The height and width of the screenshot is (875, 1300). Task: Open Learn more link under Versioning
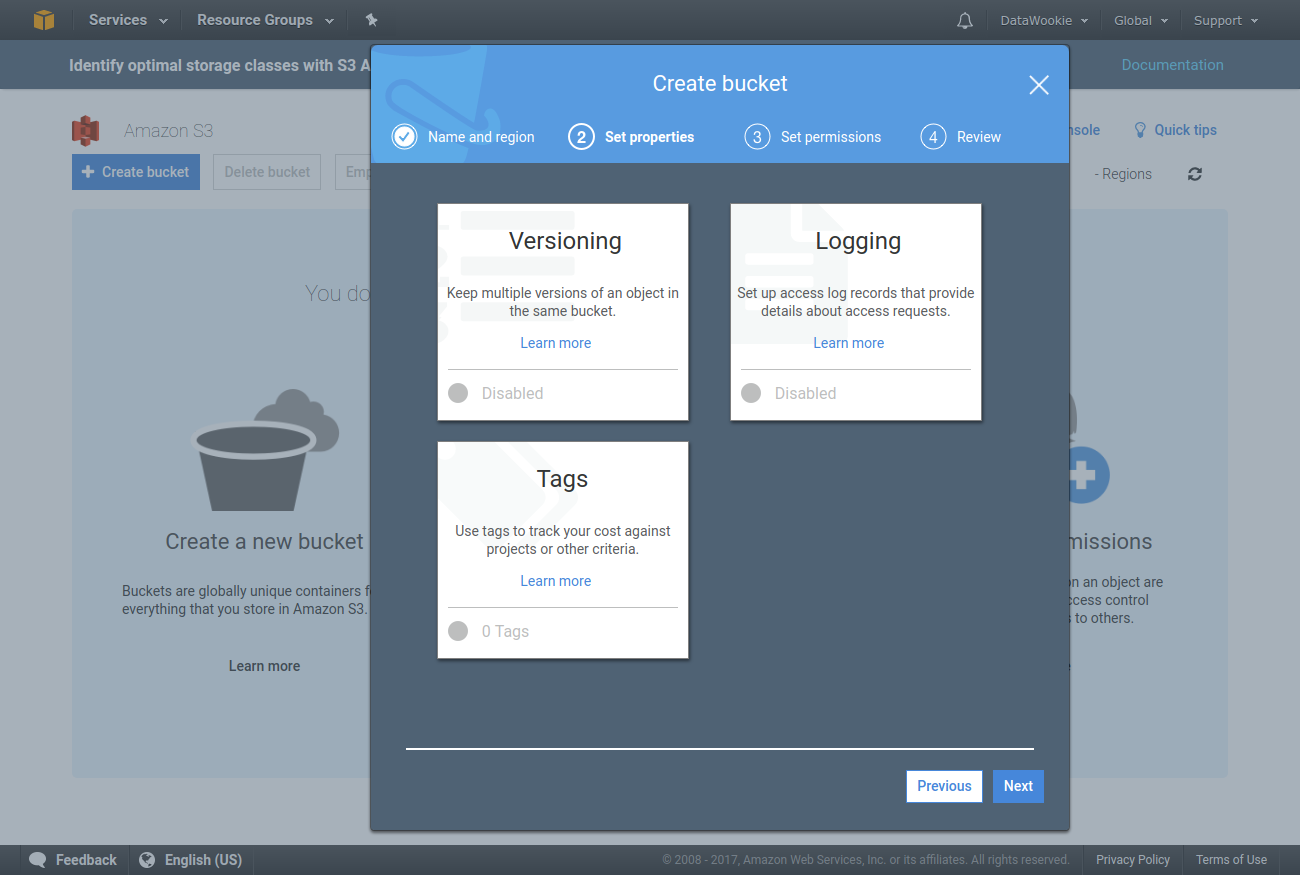click(555, 343)
